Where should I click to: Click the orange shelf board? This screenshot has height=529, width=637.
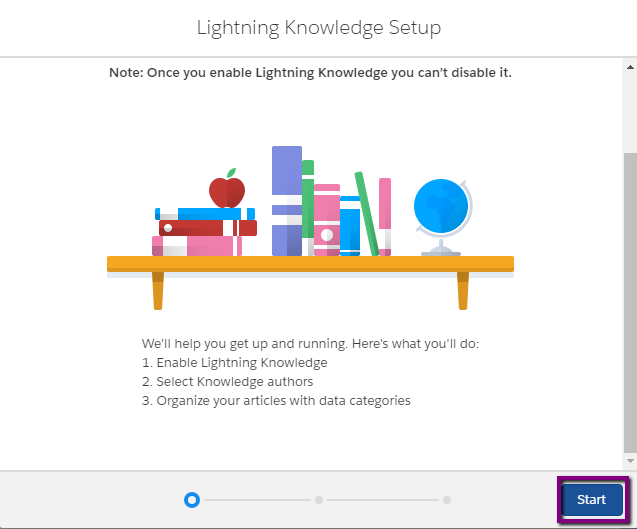coord(310,264)
